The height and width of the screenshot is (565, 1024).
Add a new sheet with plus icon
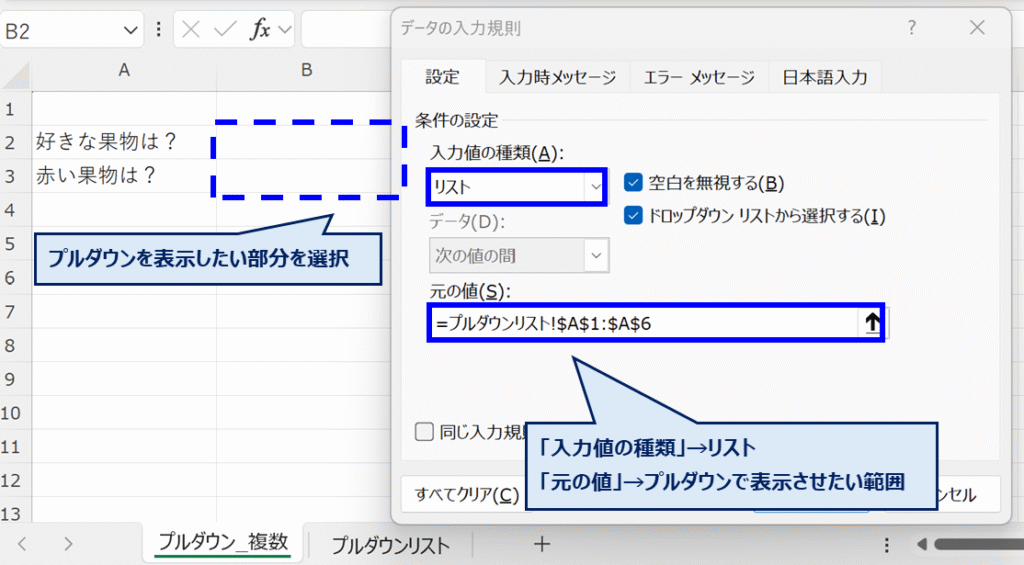541,544
